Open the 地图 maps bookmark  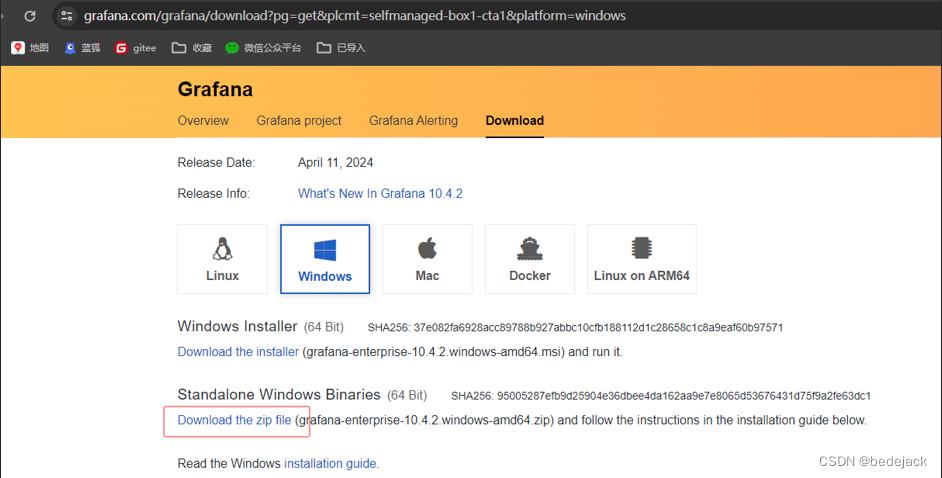(30, 47)
